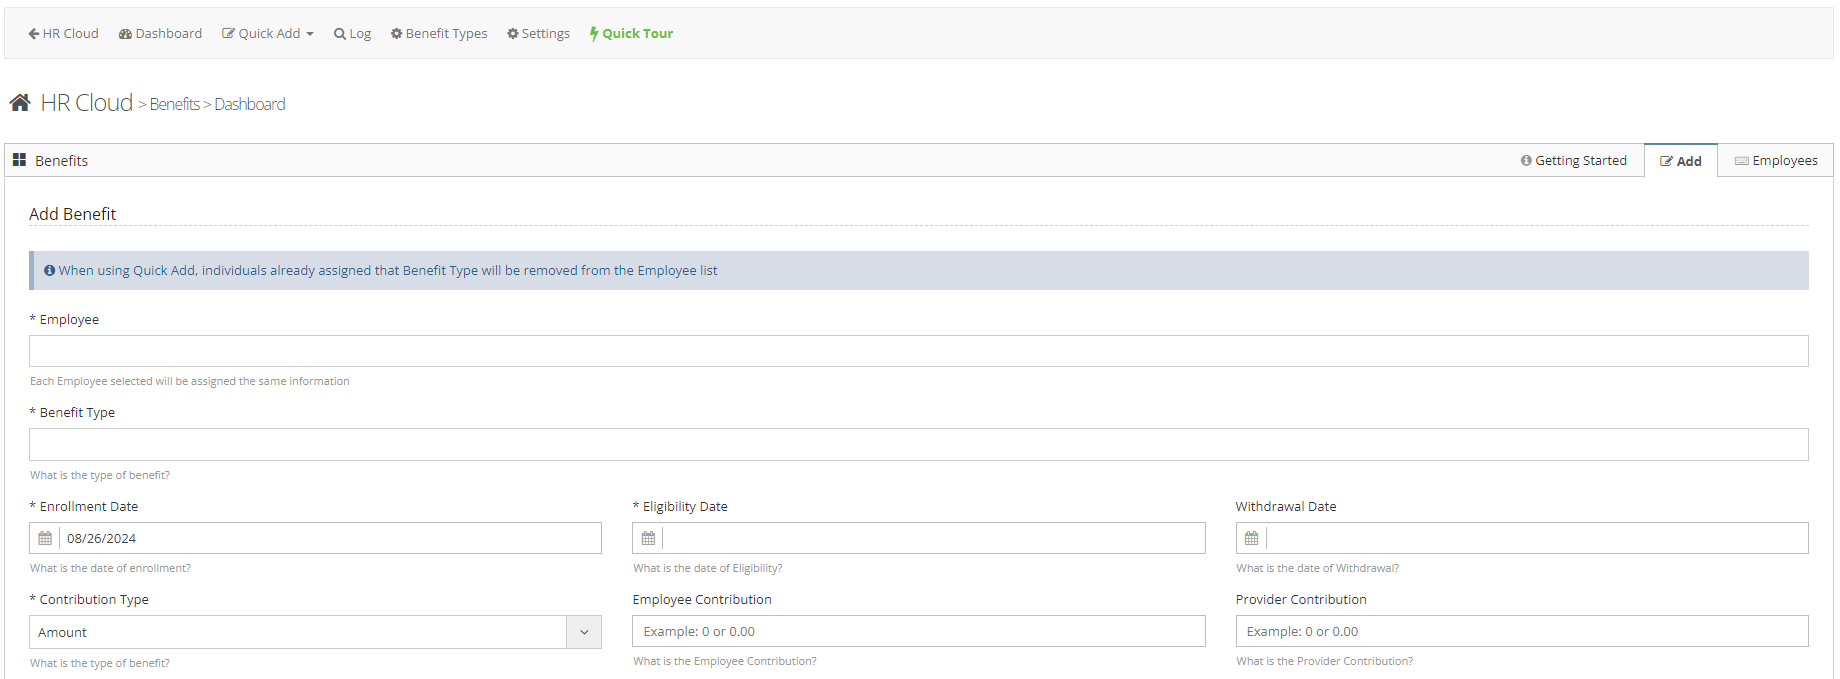Open the Log page
This screenshot has height=679, width=1840.
(x=353, y=33)
